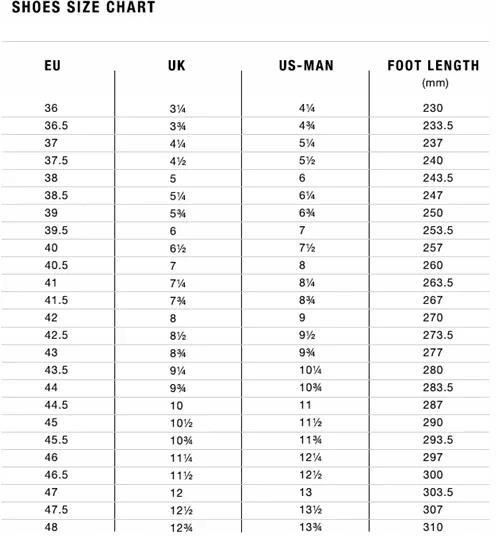Click the FOOT LENGTH column header
The image size is (496, 536).
433,65
